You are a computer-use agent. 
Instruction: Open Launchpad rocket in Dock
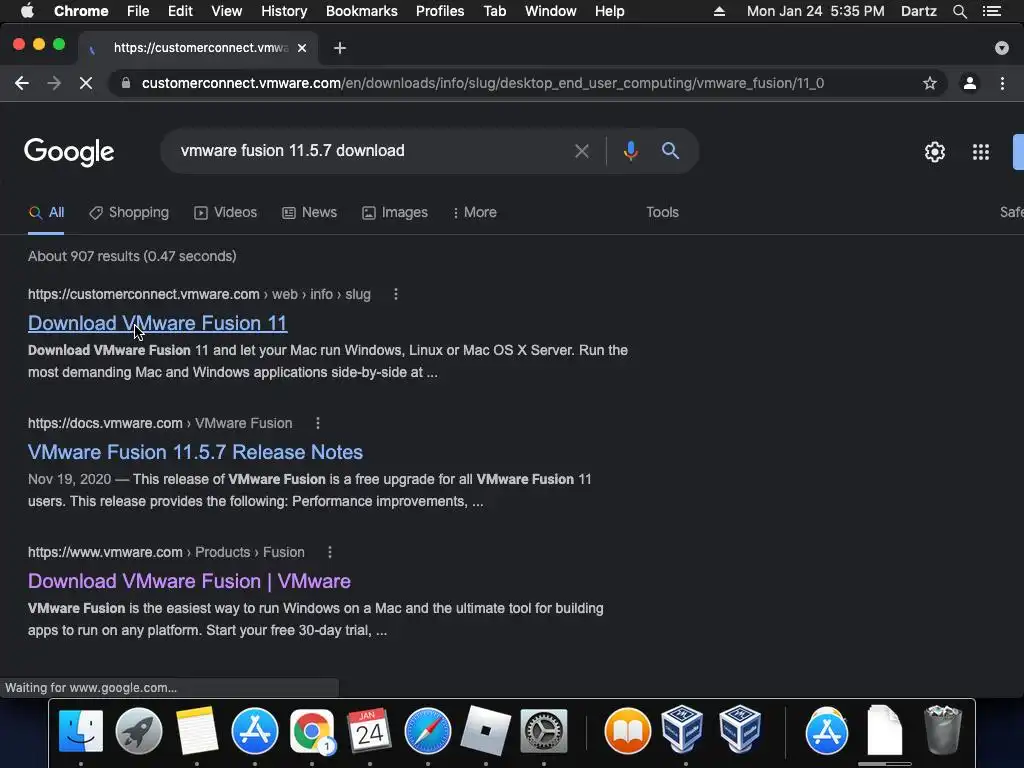138,731
